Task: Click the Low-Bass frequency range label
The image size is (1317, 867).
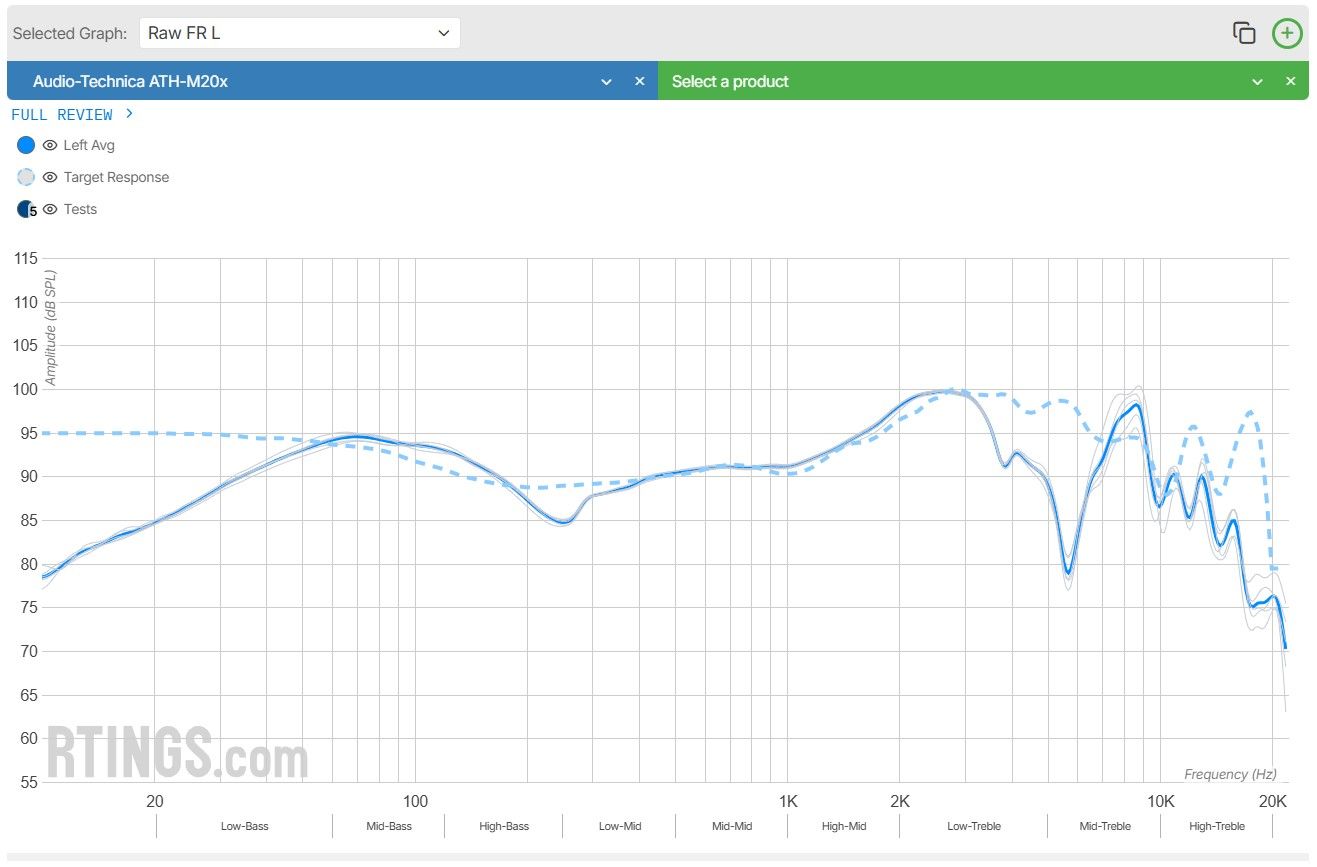Action: coord(245,826)
